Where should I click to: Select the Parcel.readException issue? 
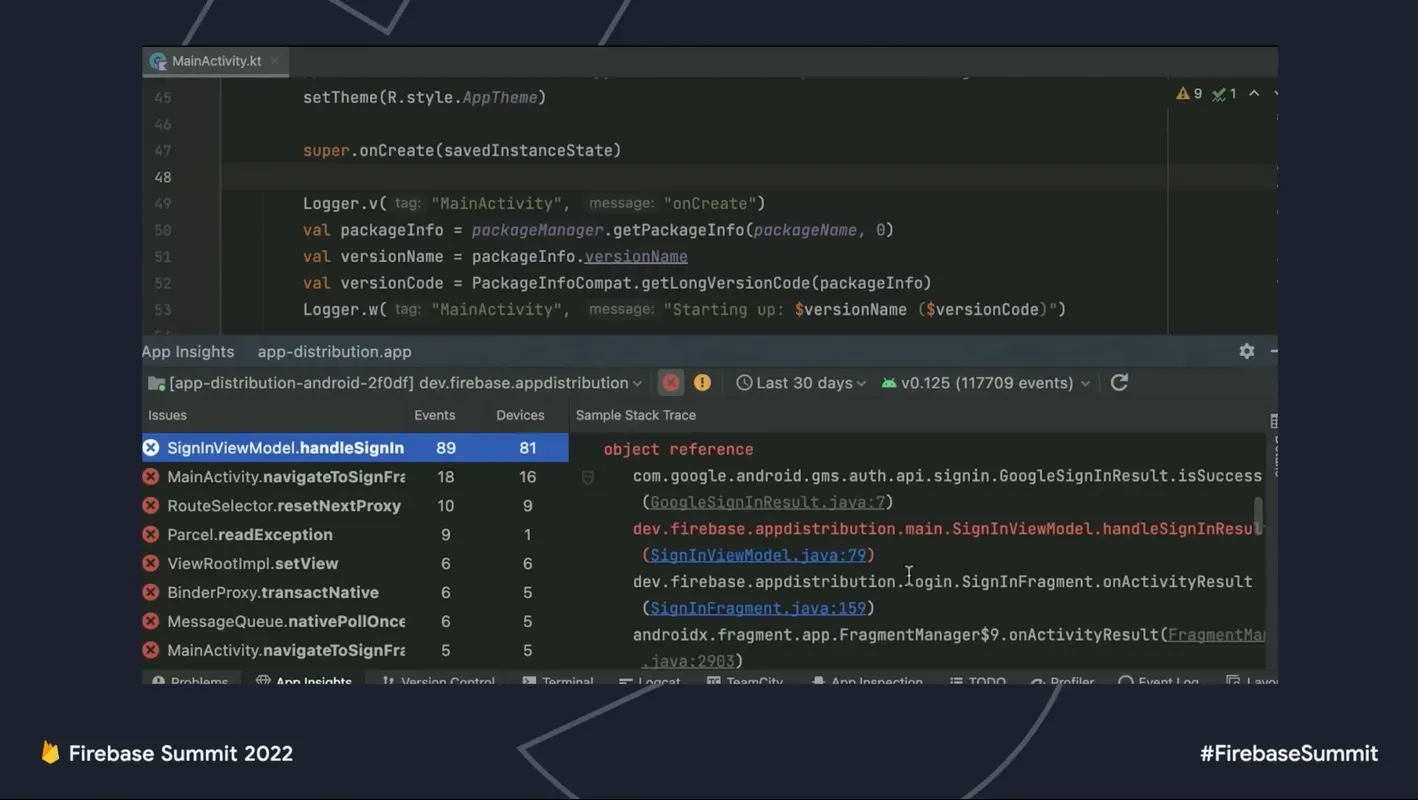pyautogui.click(x=355, y=535)
